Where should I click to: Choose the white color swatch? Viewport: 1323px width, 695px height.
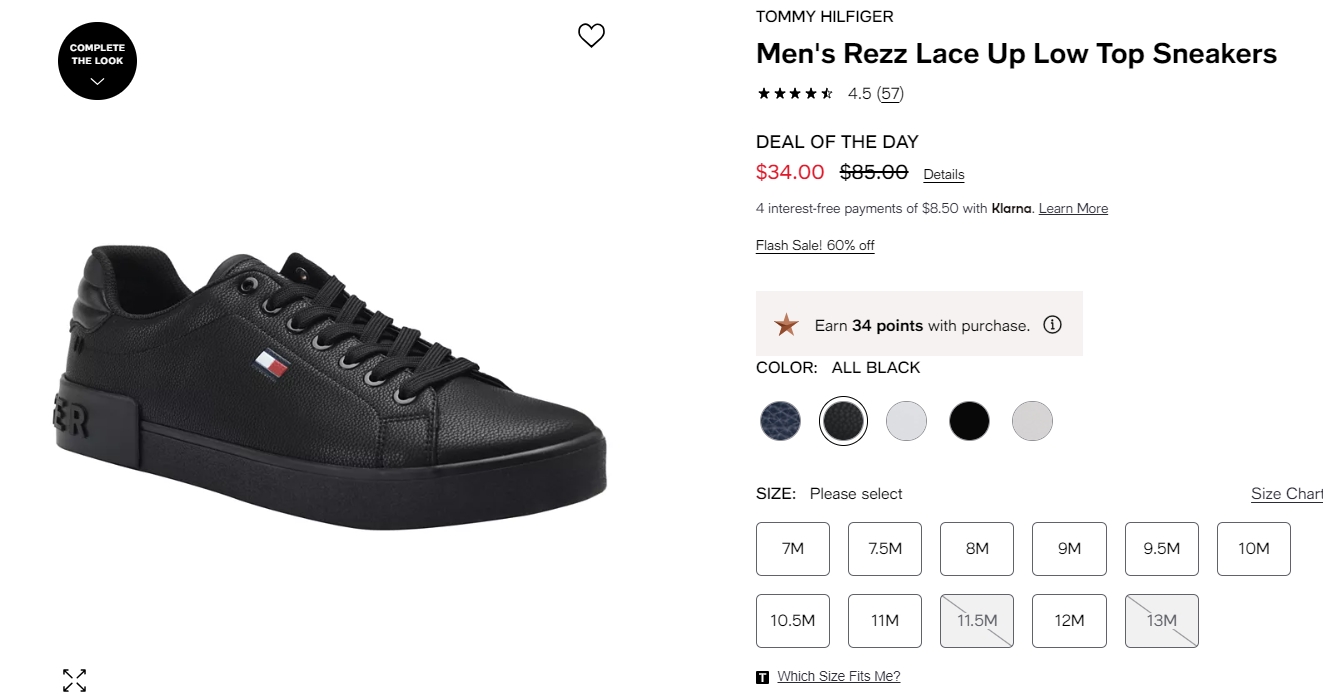(x=906, y=421)
